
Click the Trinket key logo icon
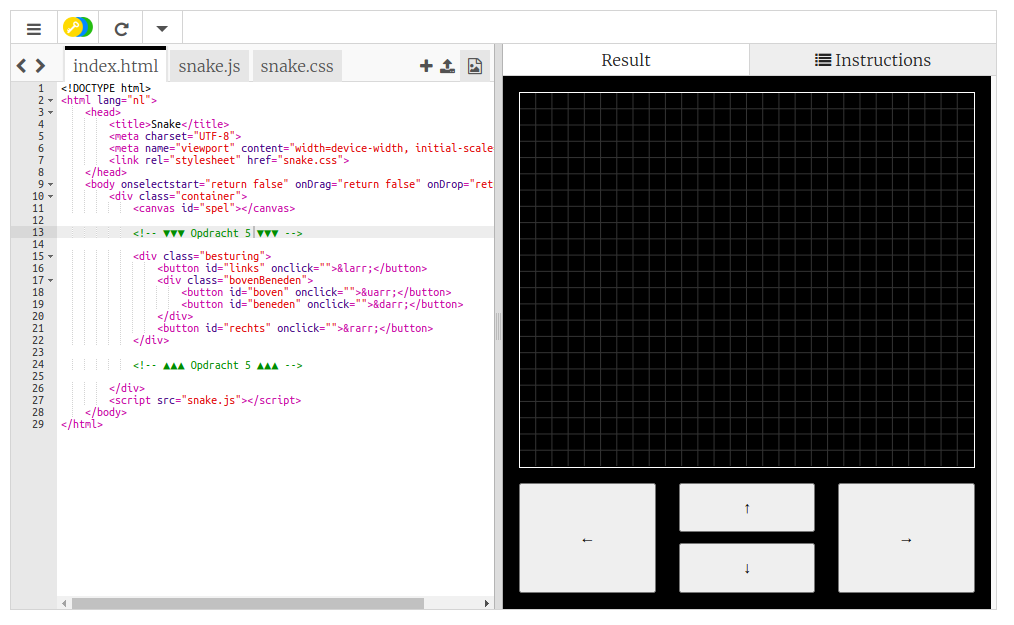click(x=78, y=28)
